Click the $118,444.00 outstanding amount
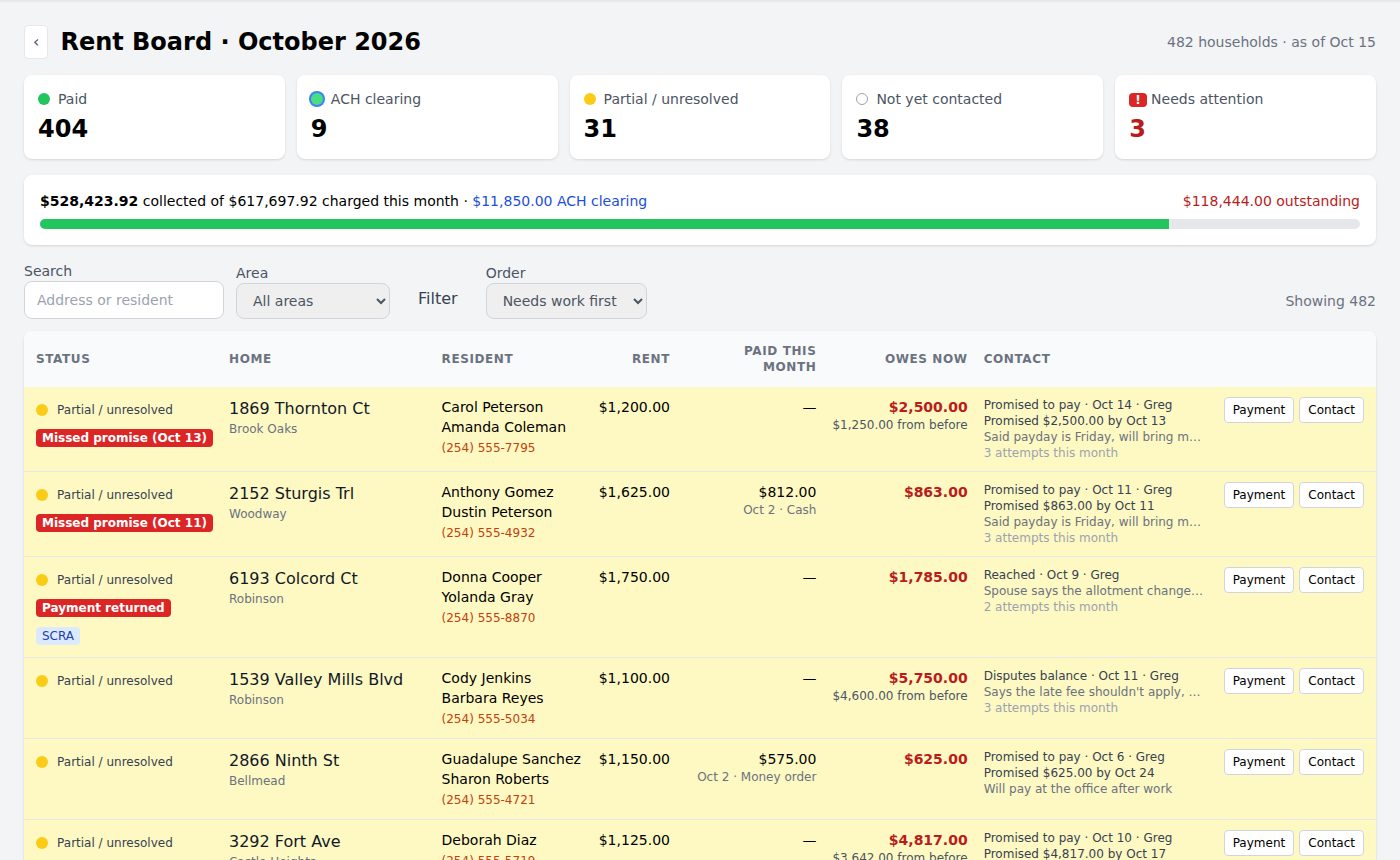1400x860 pixels. click(1271, 201)
